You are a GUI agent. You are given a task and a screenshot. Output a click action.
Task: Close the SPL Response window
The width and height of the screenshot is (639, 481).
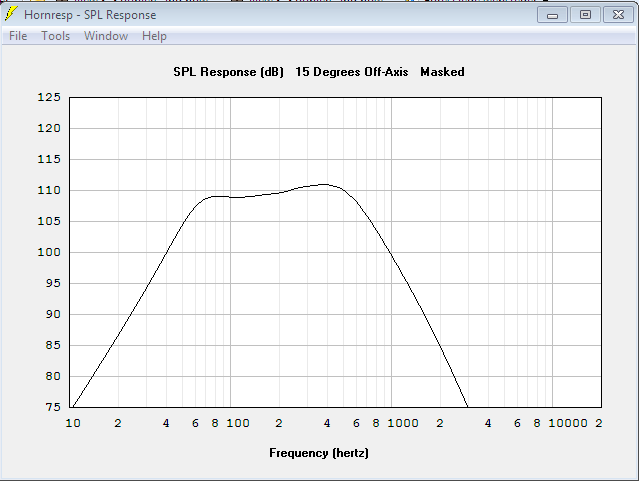[x=618, y=15]
